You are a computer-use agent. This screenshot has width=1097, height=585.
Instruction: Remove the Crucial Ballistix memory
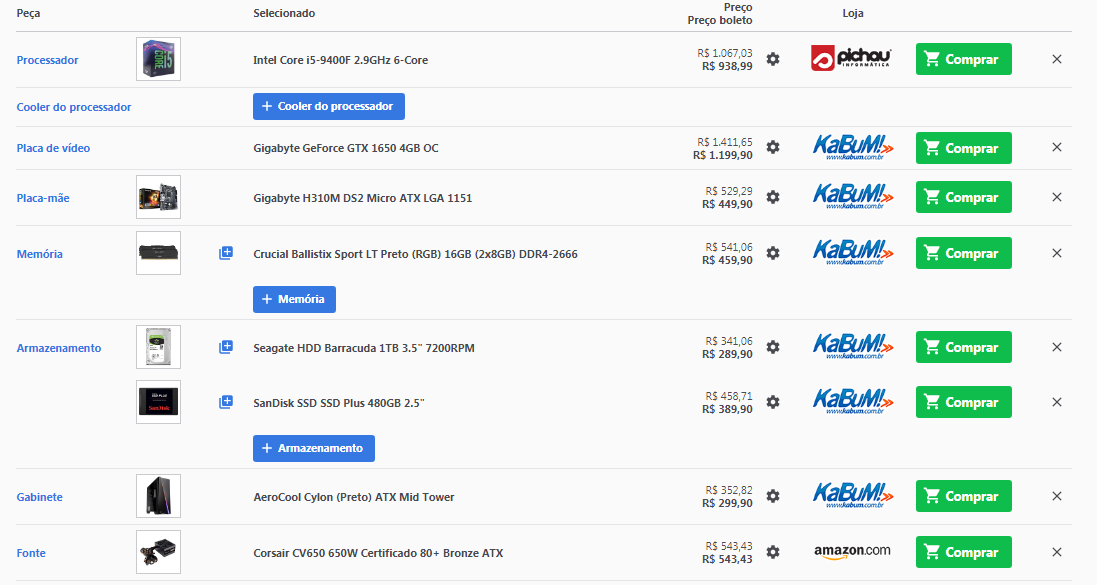tap(1056, 253)
